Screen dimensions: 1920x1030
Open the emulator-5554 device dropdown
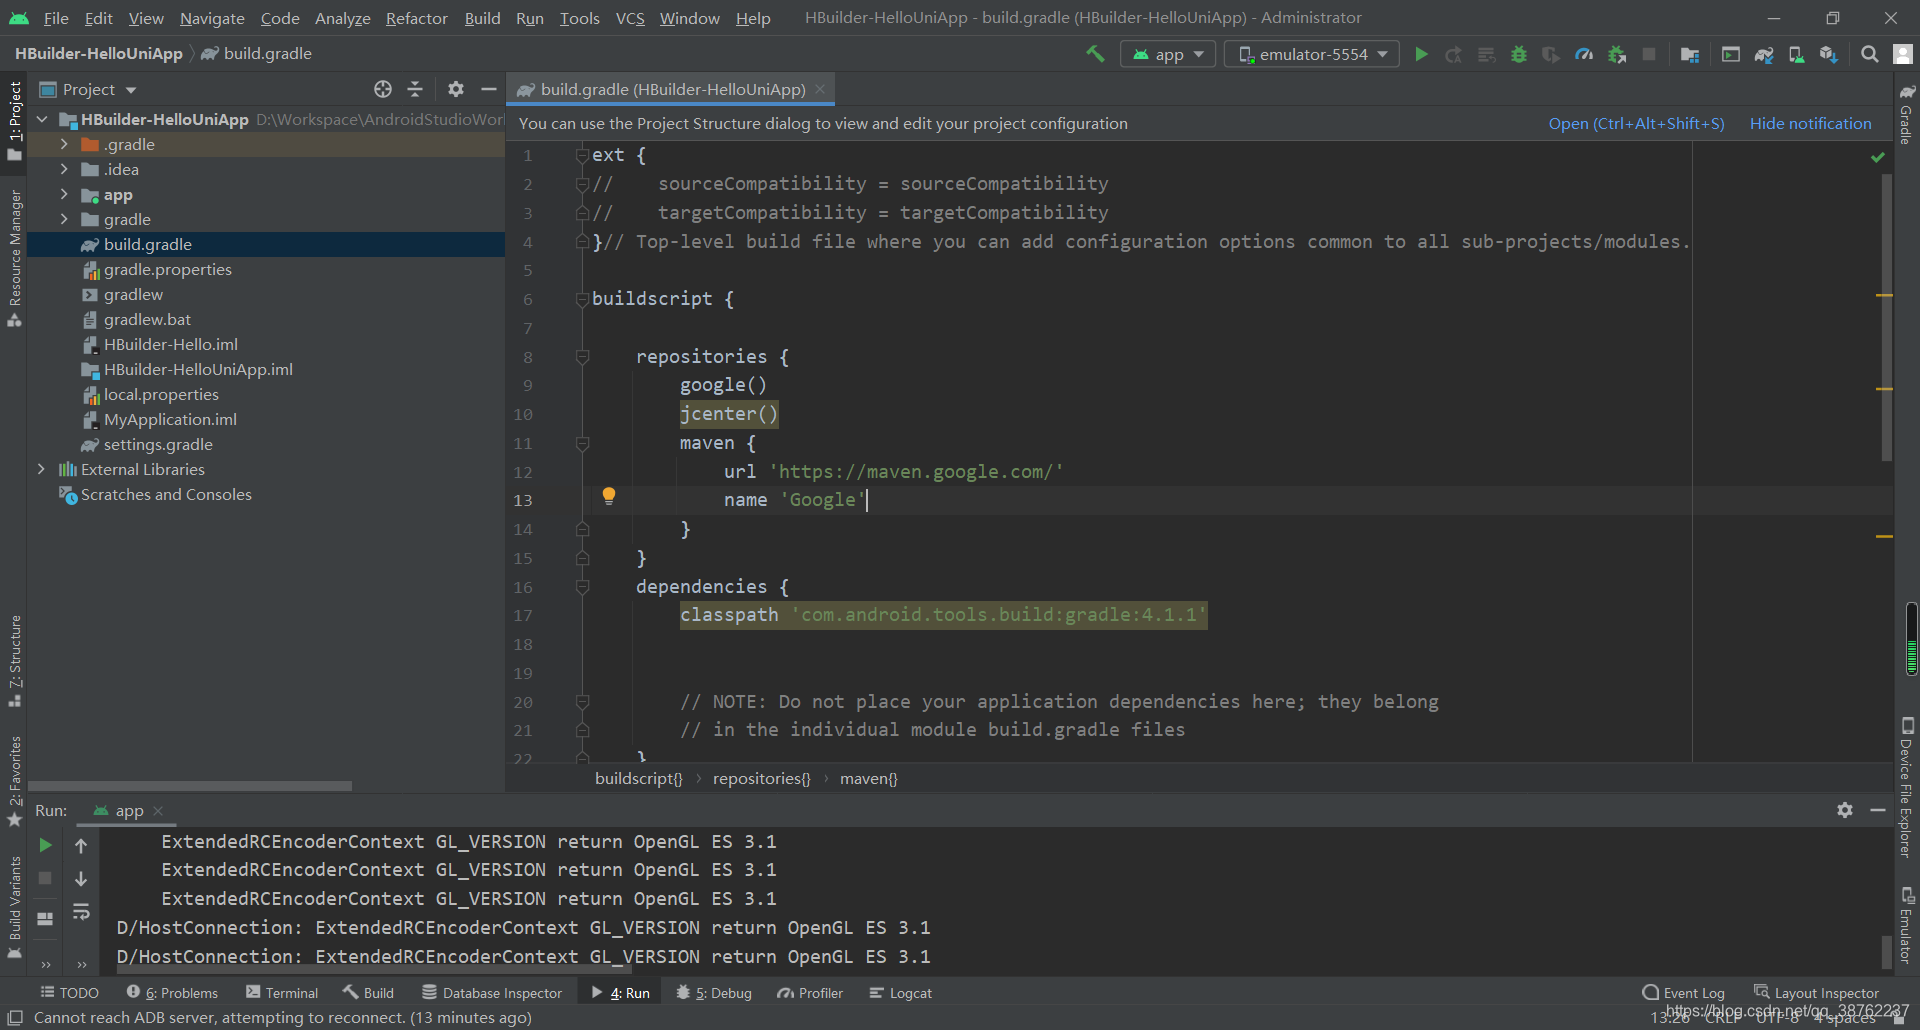tap(1312, 54)
